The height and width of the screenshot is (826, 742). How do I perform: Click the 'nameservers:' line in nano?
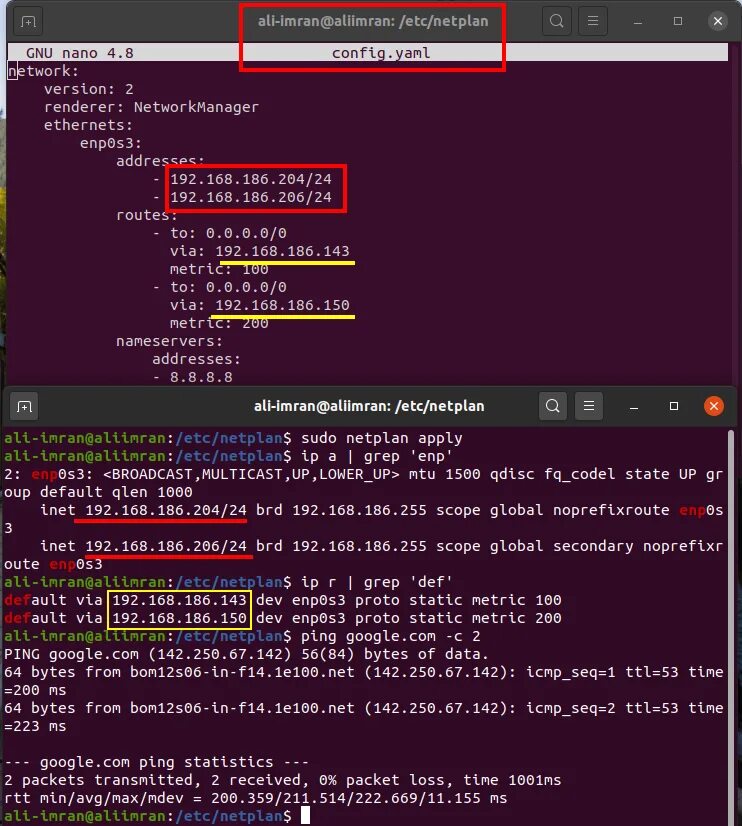169,341
